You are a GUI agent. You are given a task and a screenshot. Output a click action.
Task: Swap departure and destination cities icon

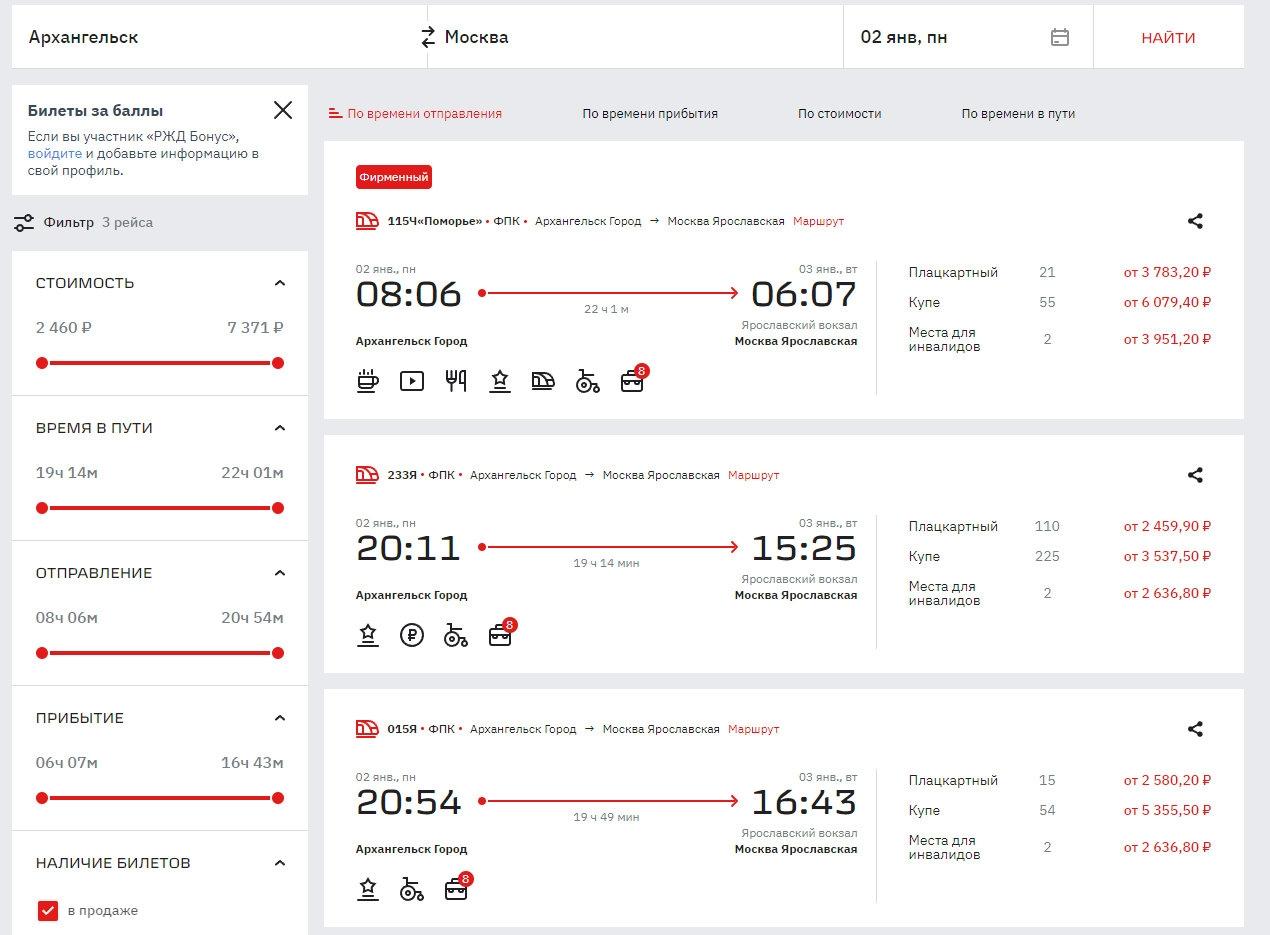tap(428, 38)
